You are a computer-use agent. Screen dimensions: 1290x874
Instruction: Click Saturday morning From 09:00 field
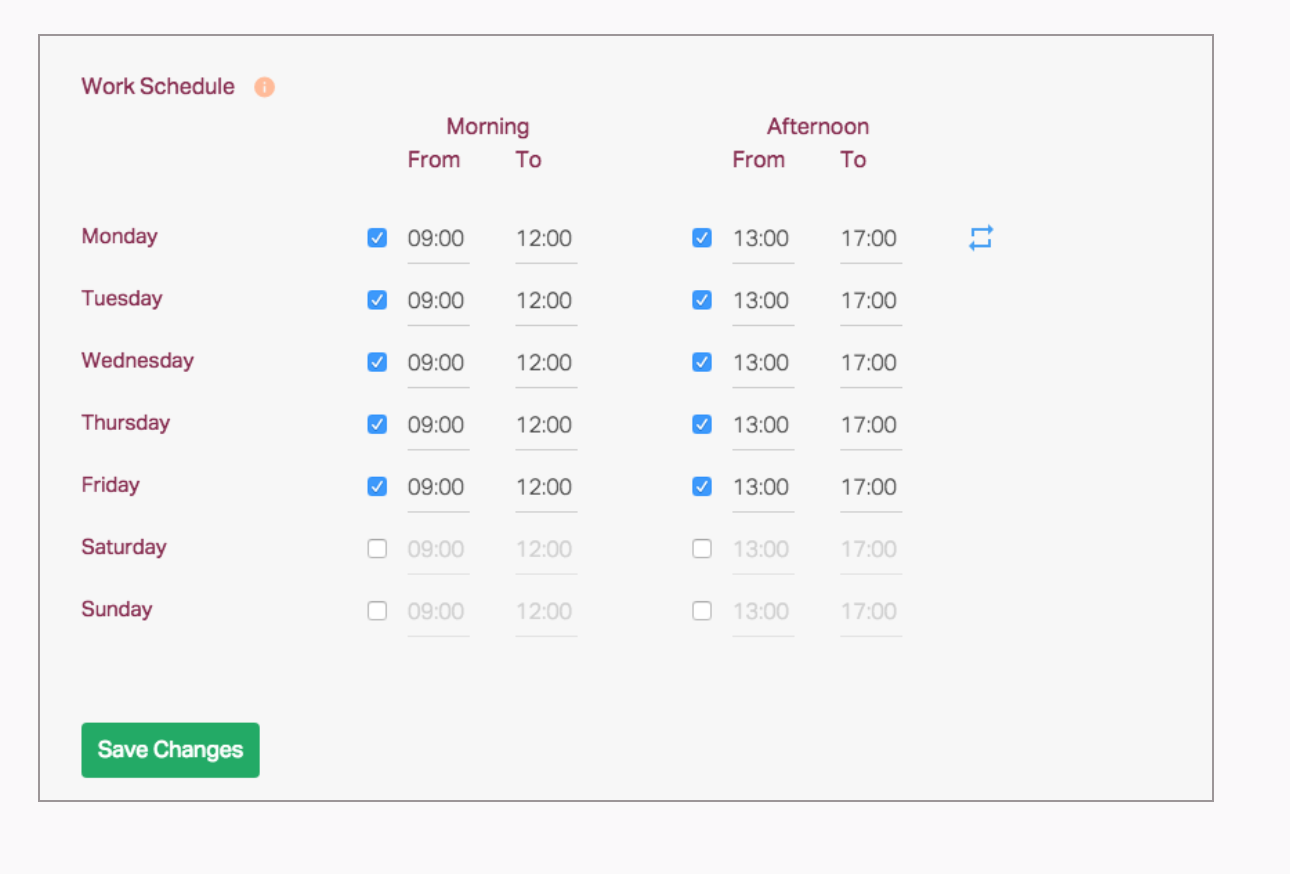pos(438,550)
